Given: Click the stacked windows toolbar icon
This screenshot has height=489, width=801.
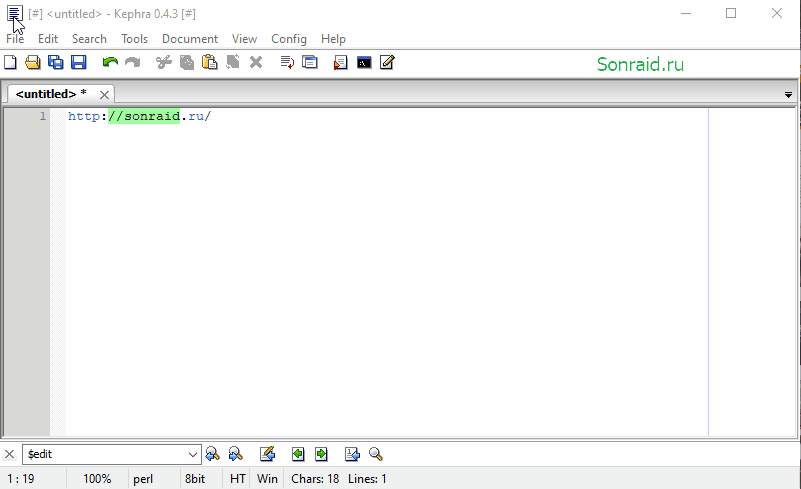Looking at the screenshot, I should [310, 62].
